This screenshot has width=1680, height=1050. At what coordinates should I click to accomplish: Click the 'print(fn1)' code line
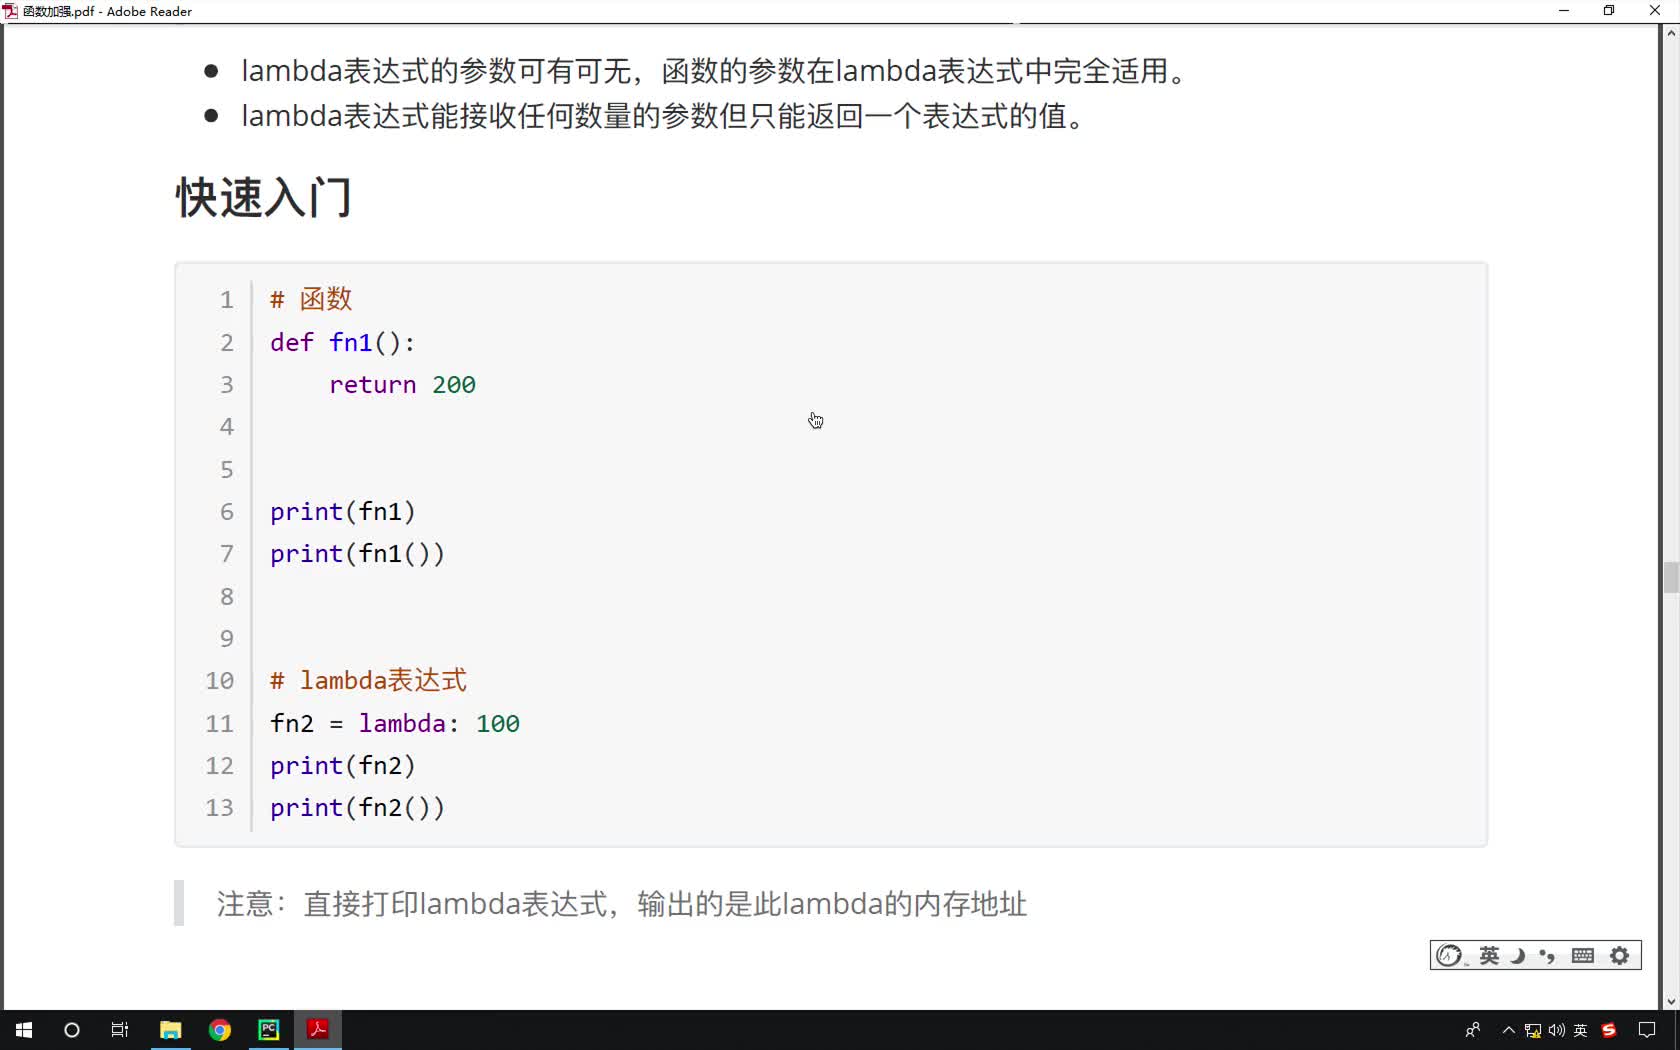click(342, 512)
